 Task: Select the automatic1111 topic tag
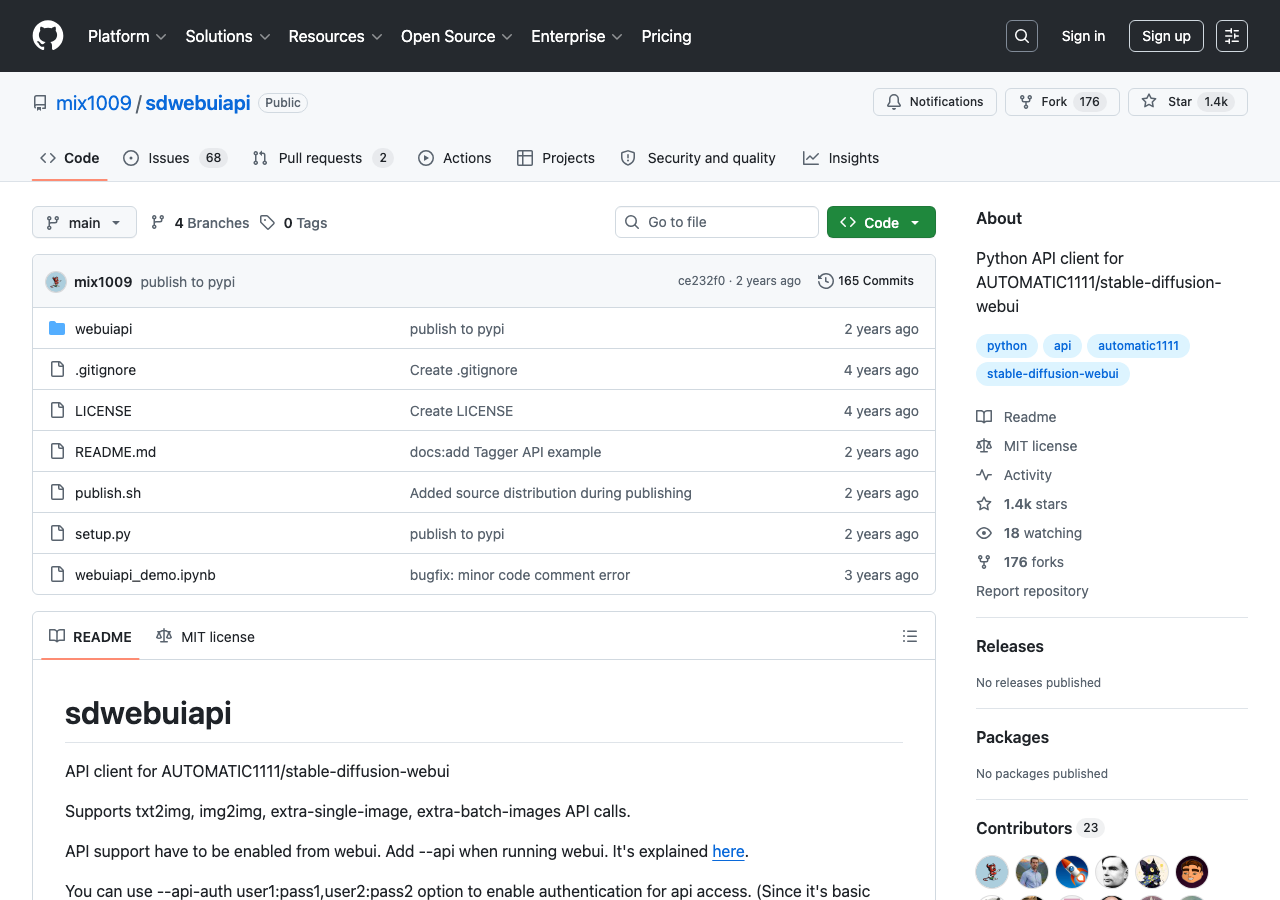(1138, 346)
